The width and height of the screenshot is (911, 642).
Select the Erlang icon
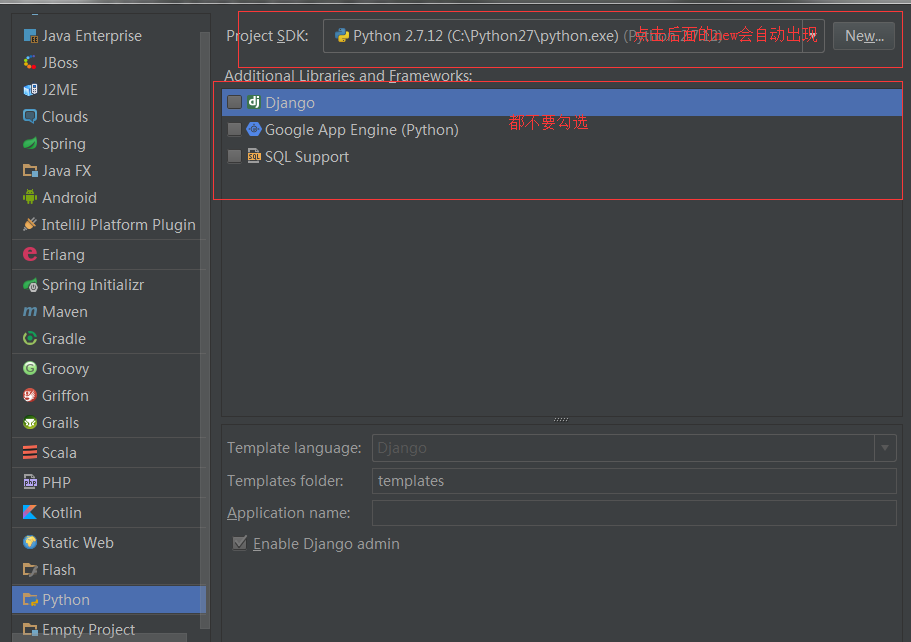click(x=30, y=254)
